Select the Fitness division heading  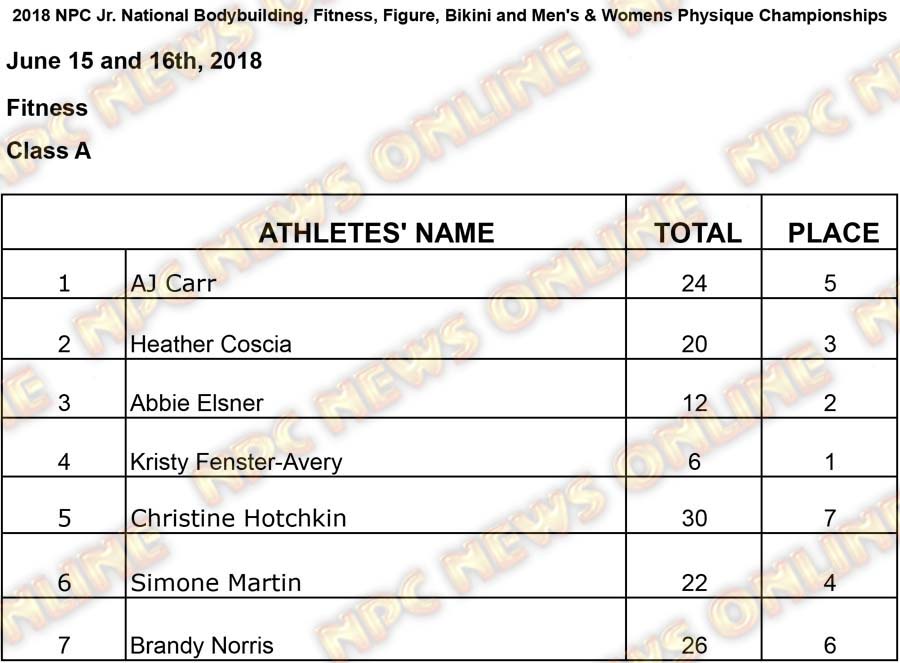47,107
